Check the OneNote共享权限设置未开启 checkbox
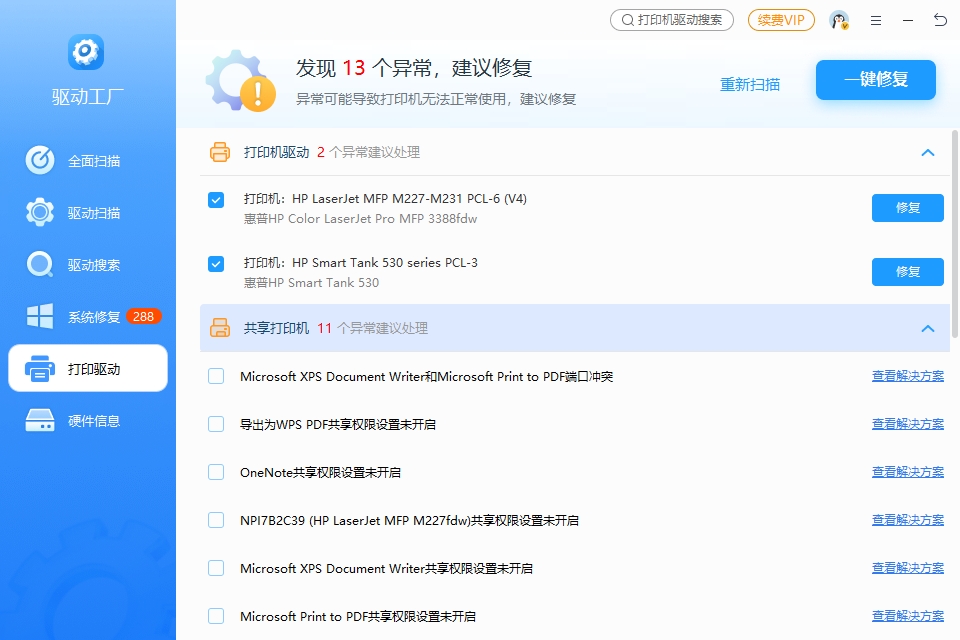Image resolution: width=960 pixels, height=640 pixels. pos(216,472)
